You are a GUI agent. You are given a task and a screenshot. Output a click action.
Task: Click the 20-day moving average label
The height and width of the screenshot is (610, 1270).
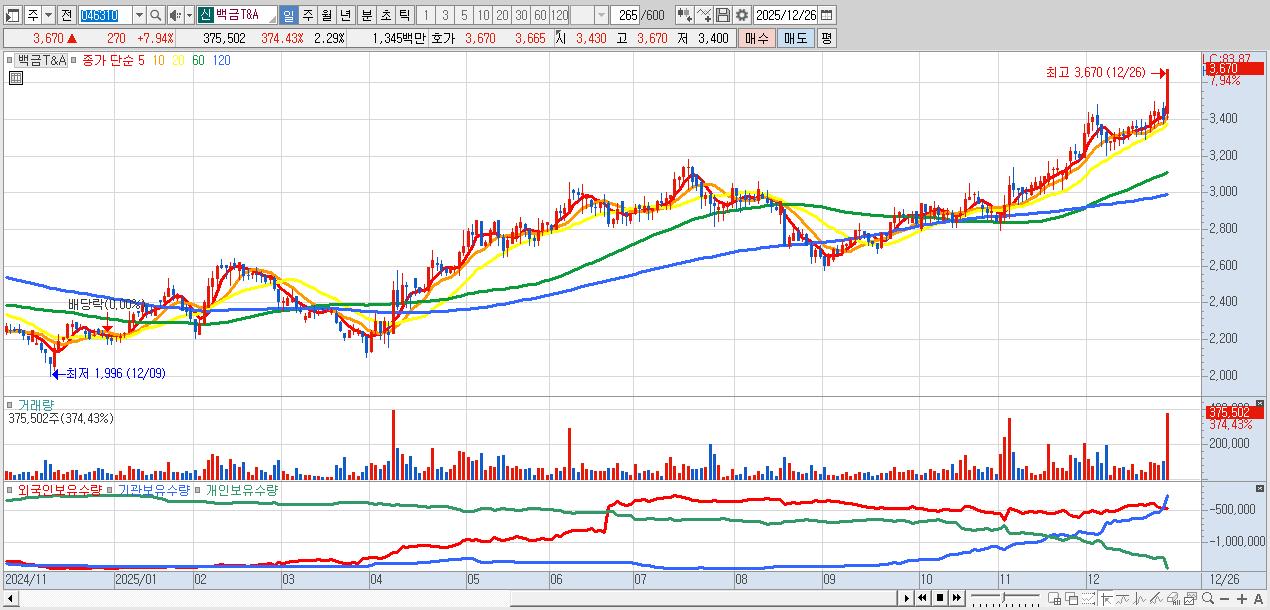point(178,60)
